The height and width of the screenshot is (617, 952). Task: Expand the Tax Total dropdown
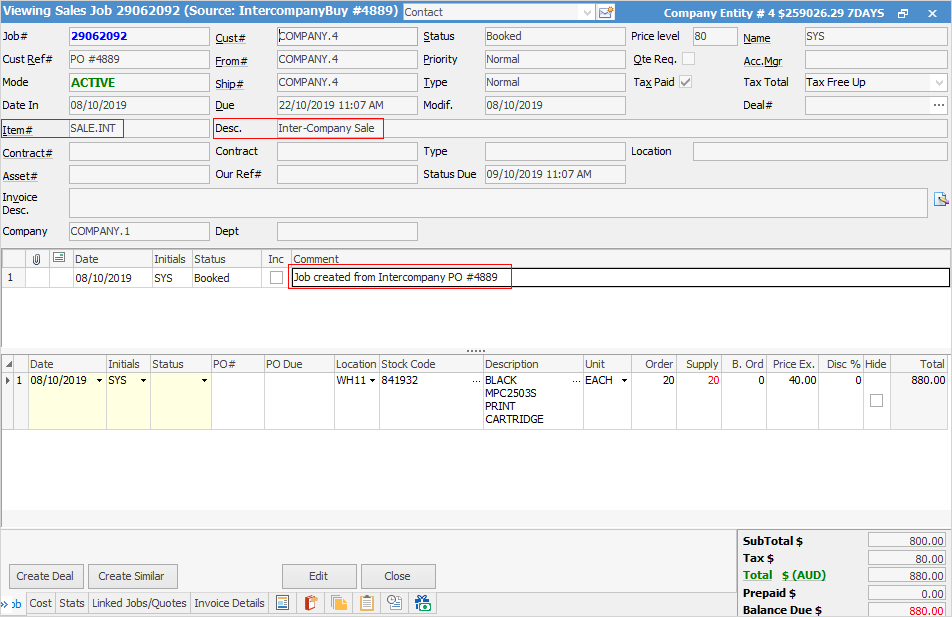pyautogui.click(x=939, y=82)
